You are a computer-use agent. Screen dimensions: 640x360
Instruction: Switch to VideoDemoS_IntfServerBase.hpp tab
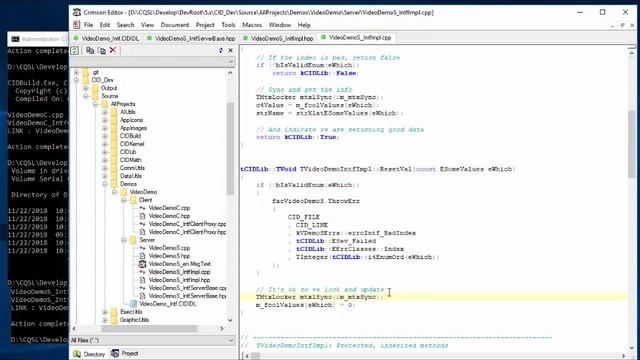tap(191, 38)
